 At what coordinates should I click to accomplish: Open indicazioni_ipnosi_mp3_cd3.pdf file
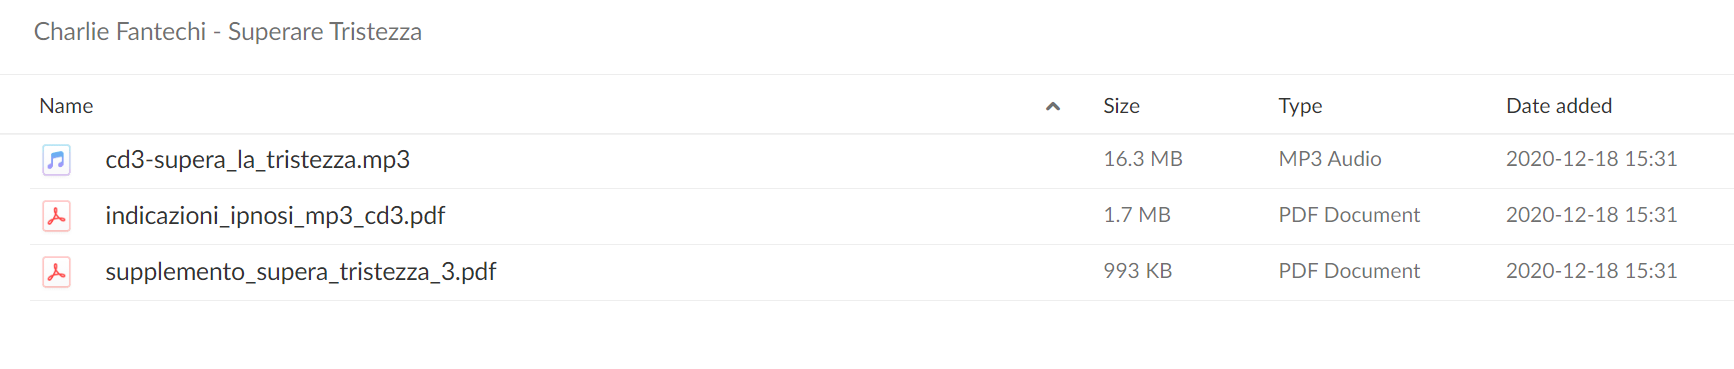275,216
